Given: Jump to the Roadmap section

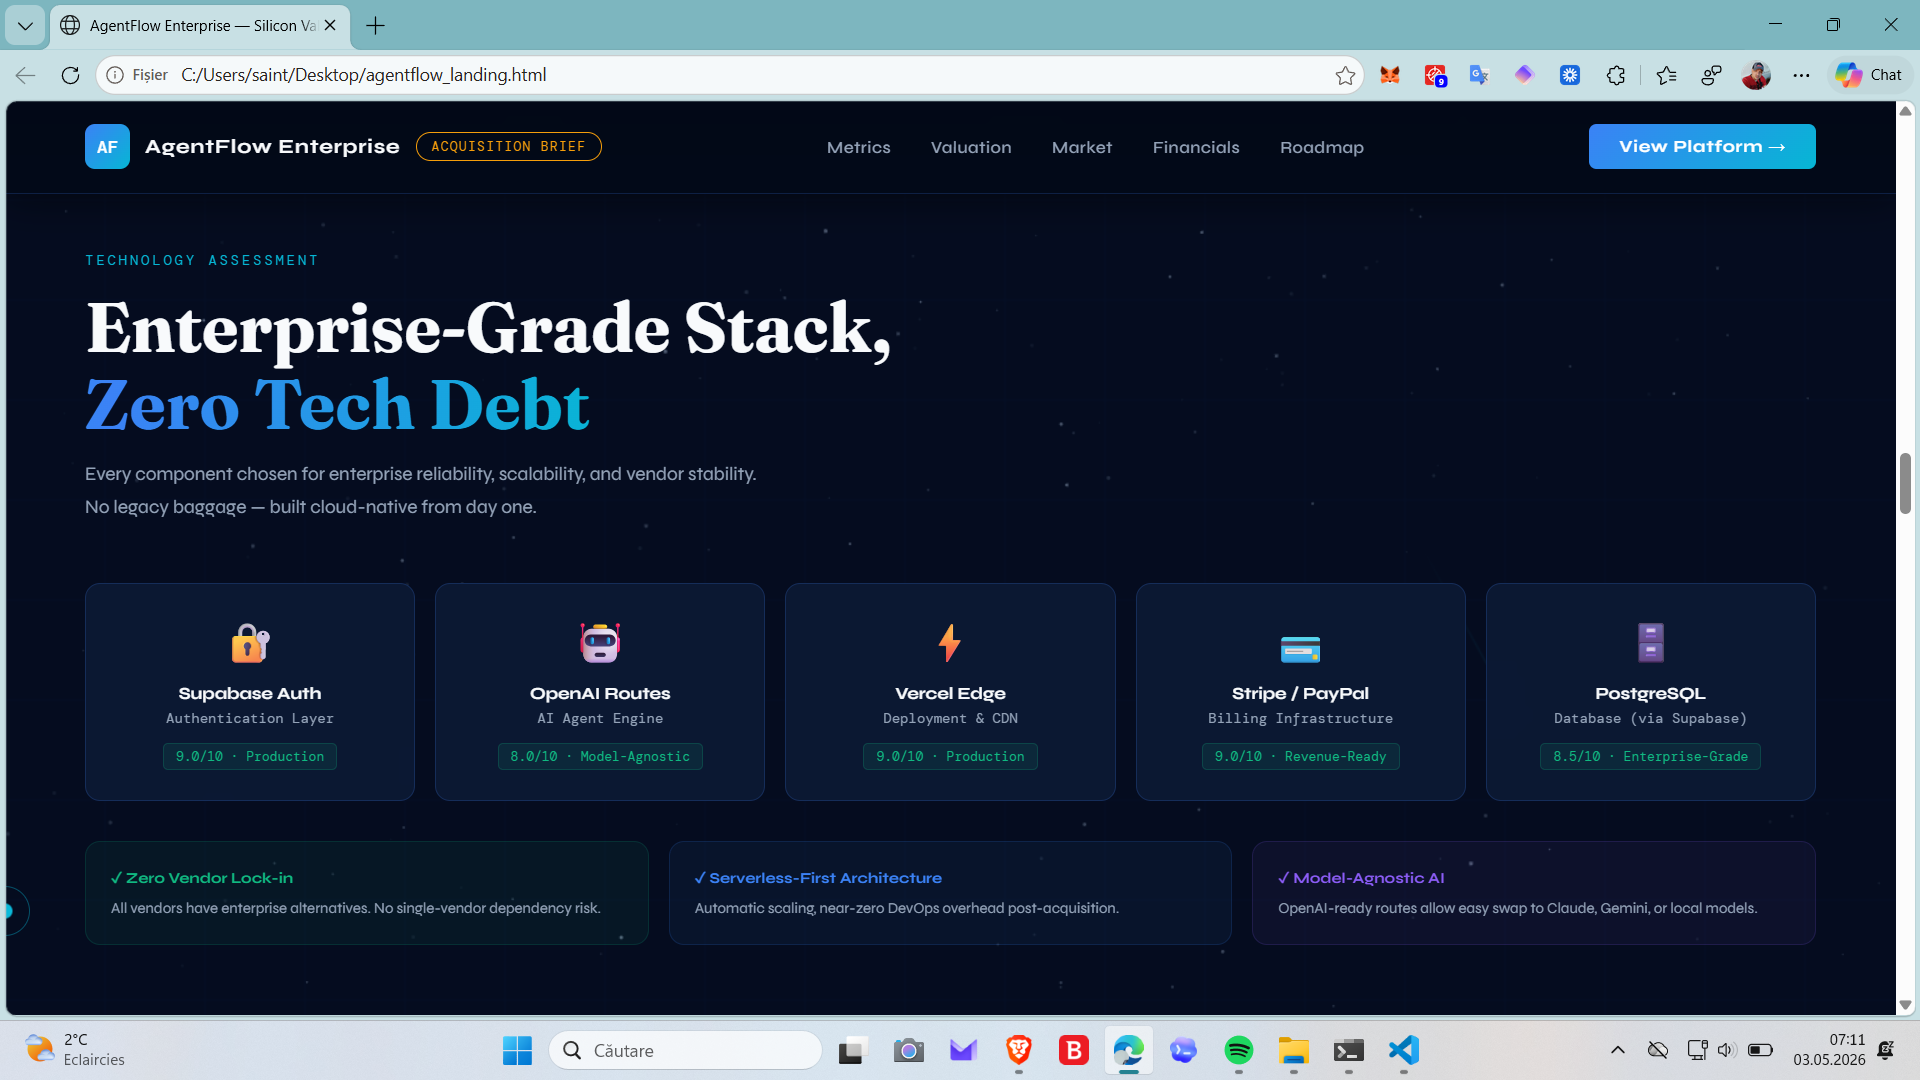Looking at the screenshot, I should click(x=1322, y=147).
